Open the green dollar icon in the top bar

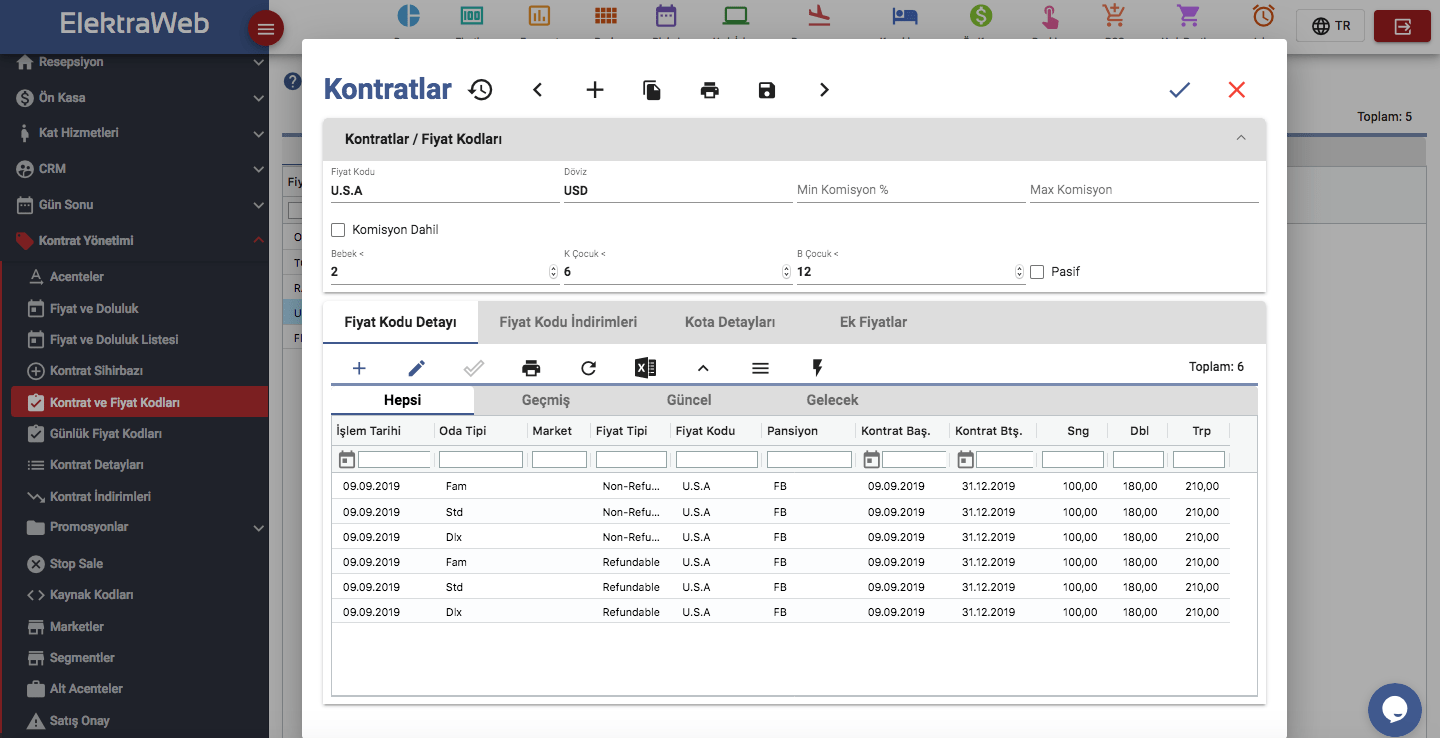[981, 16]
